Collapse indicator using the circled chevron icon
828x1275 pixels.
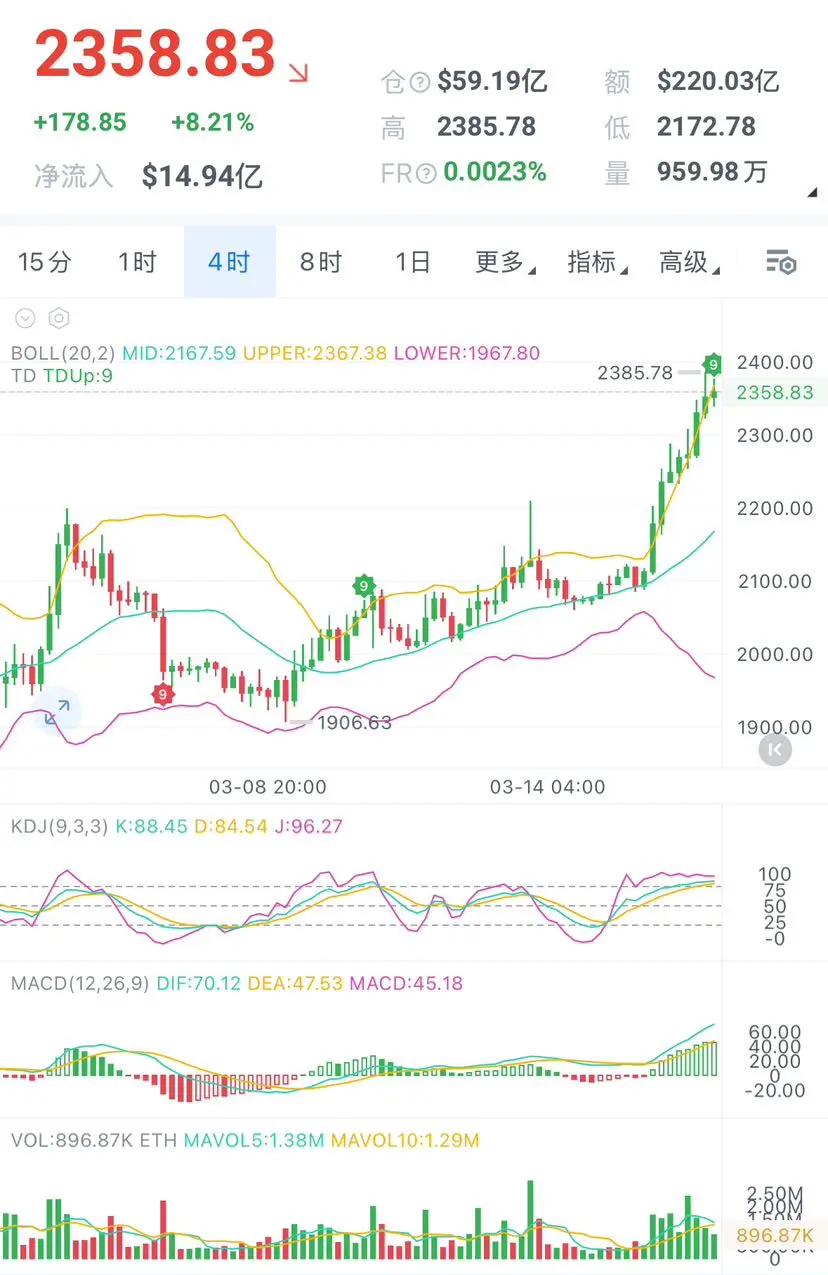pyautogui.click(x=25, y=319)
